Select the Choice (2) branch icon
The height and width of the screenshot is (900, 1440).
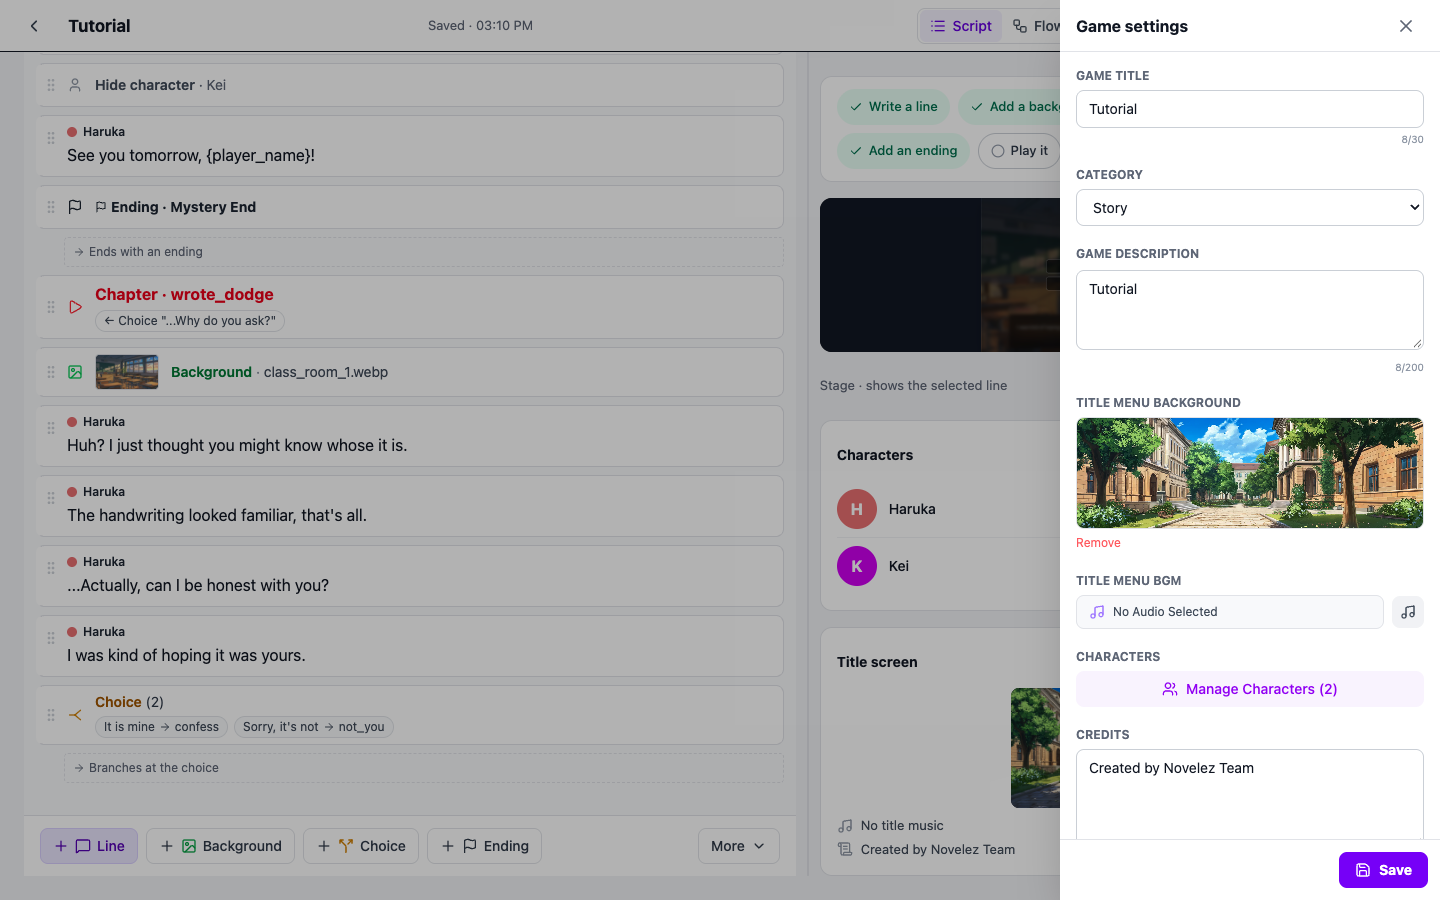coord(75,715)
